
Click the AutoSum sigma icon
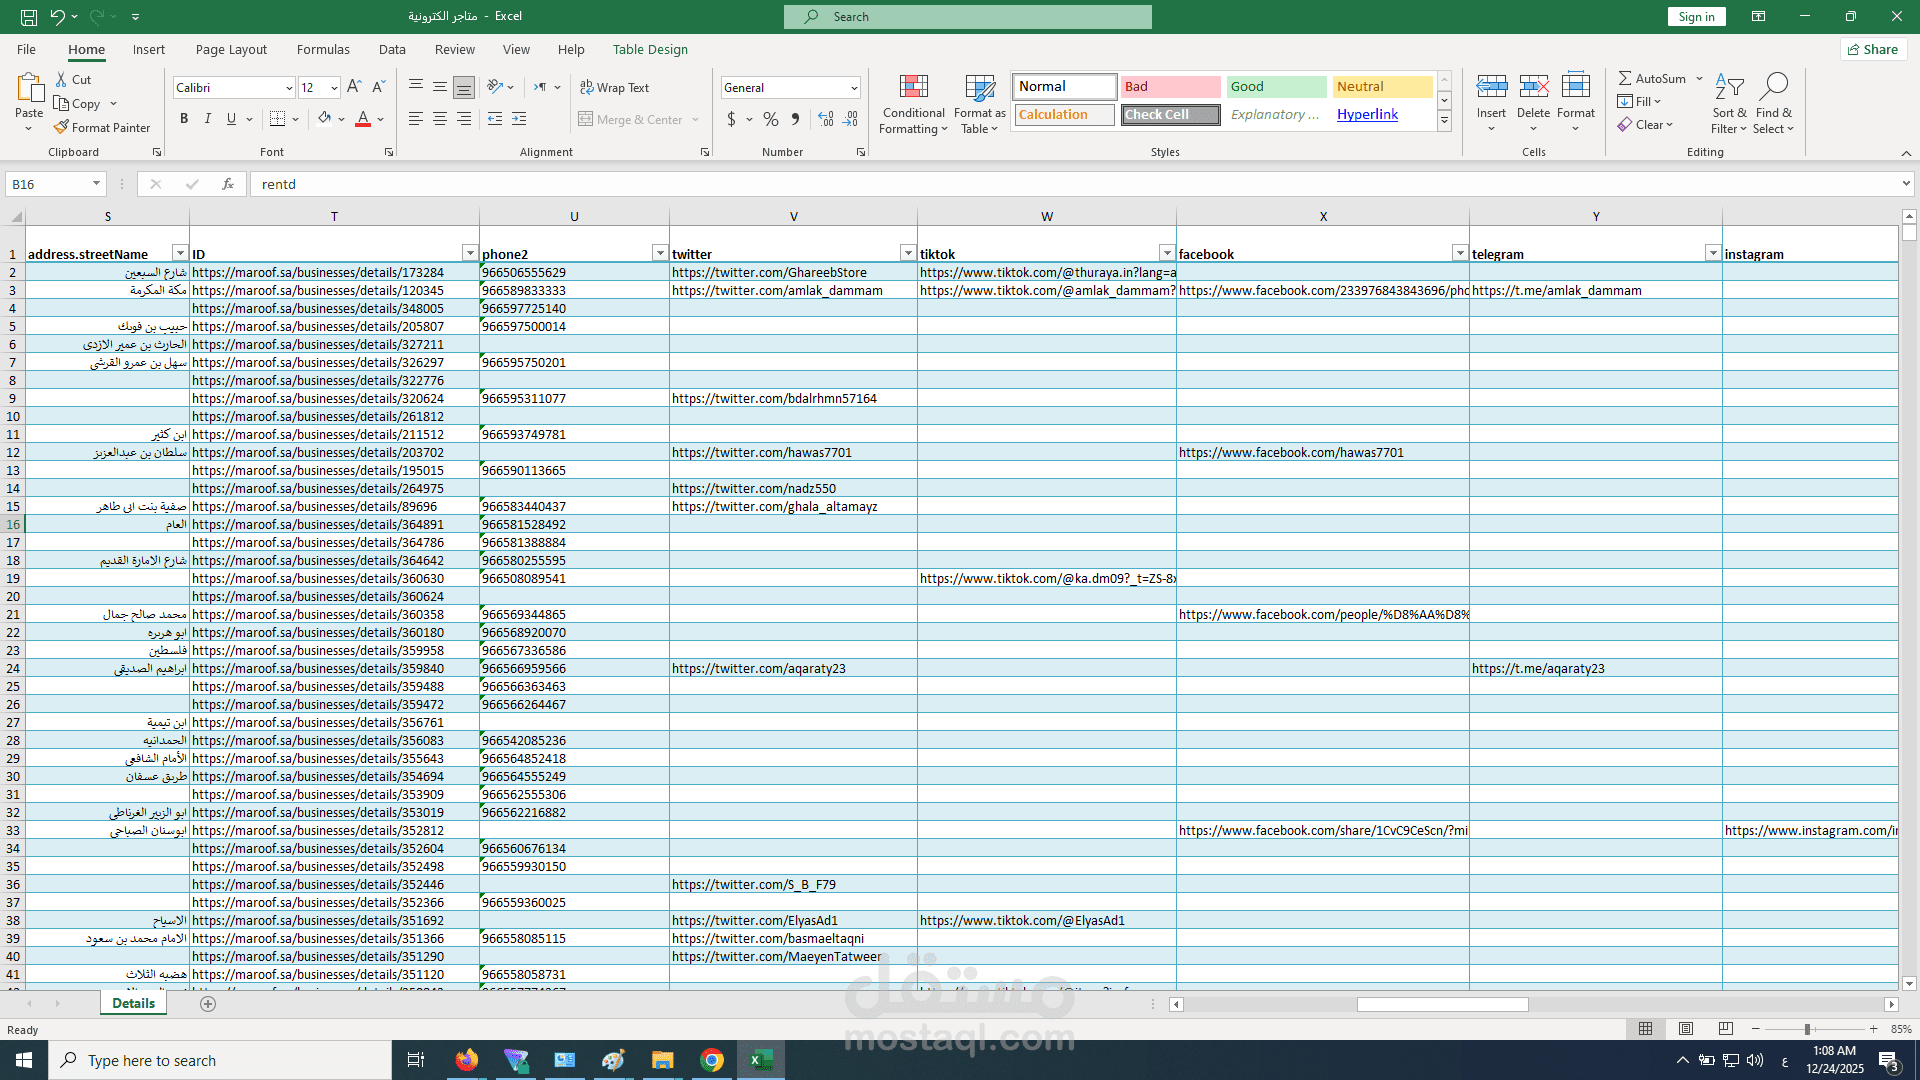(x=1625, y=78)
